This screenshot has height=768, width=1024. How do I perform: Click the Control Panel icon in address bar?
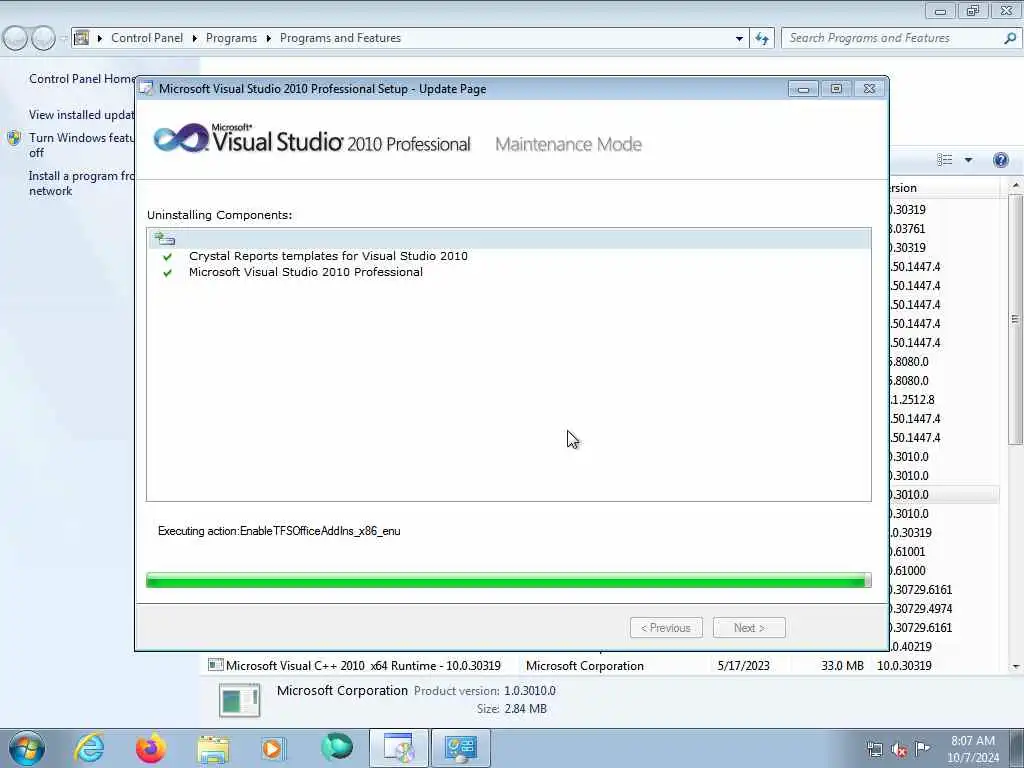[82, 38]
